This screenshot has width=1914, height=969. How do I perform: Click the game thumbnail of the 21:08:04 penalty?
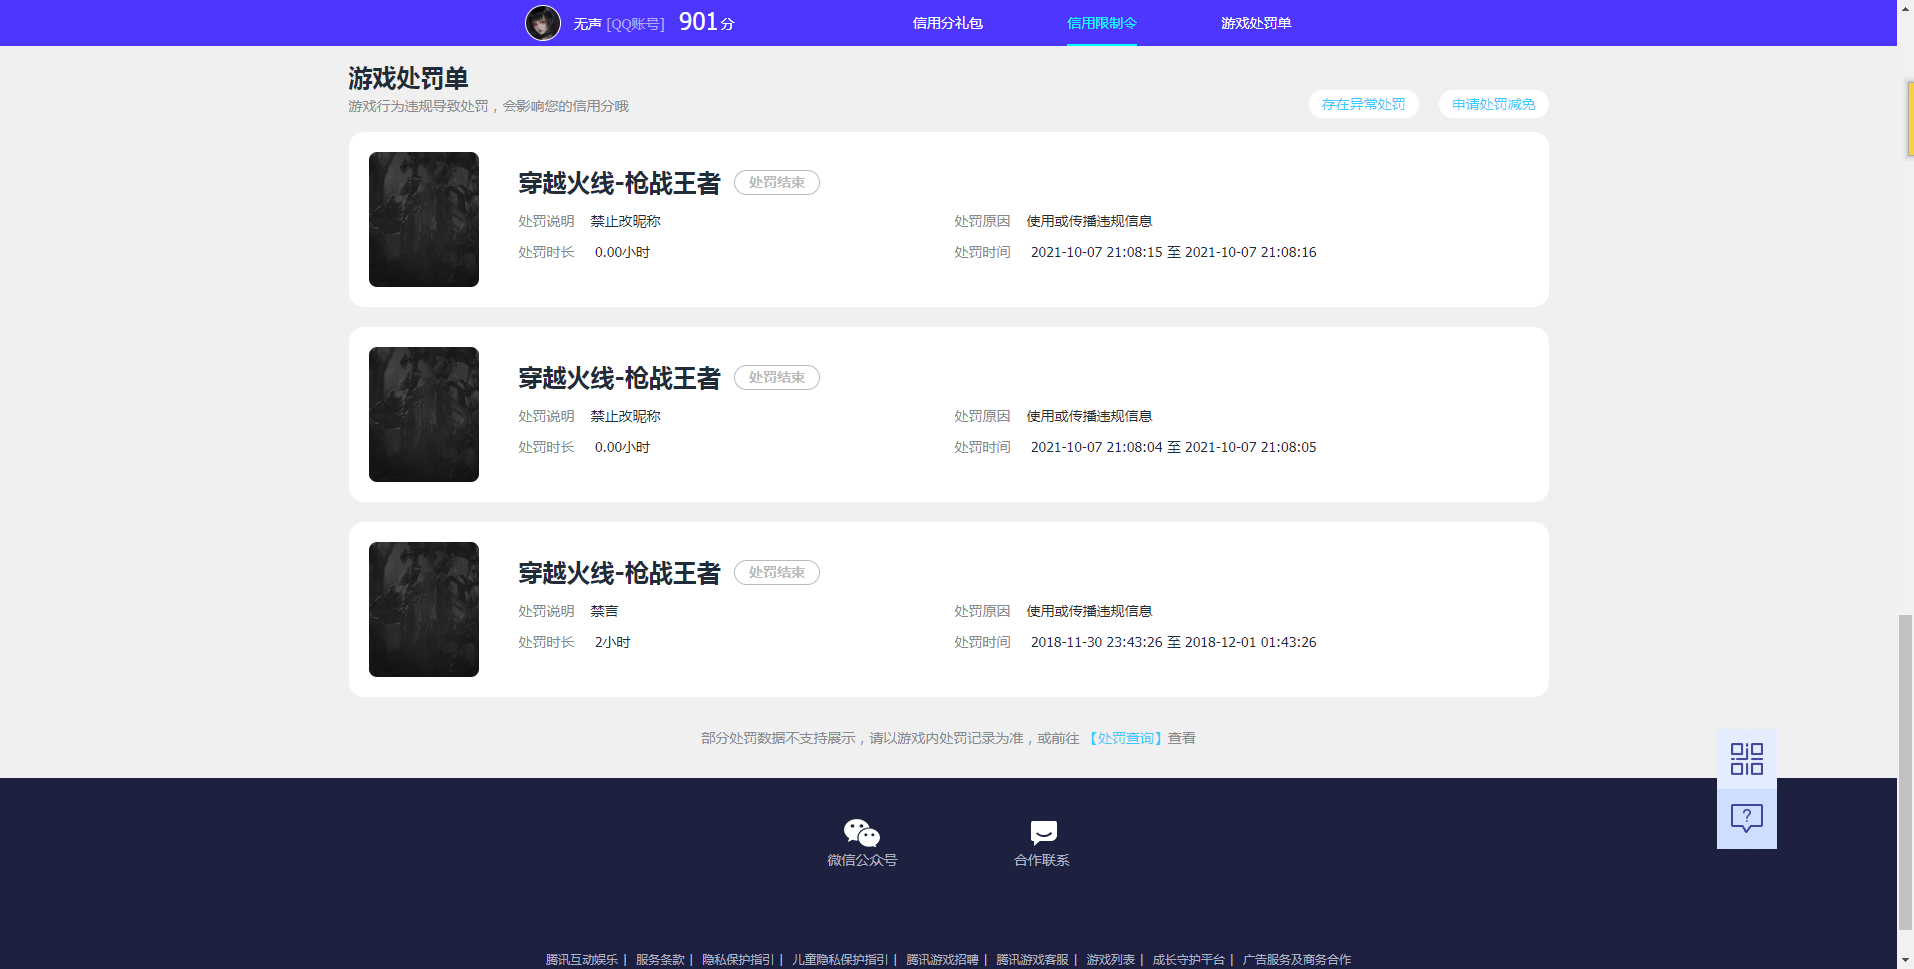pos(424,414)
